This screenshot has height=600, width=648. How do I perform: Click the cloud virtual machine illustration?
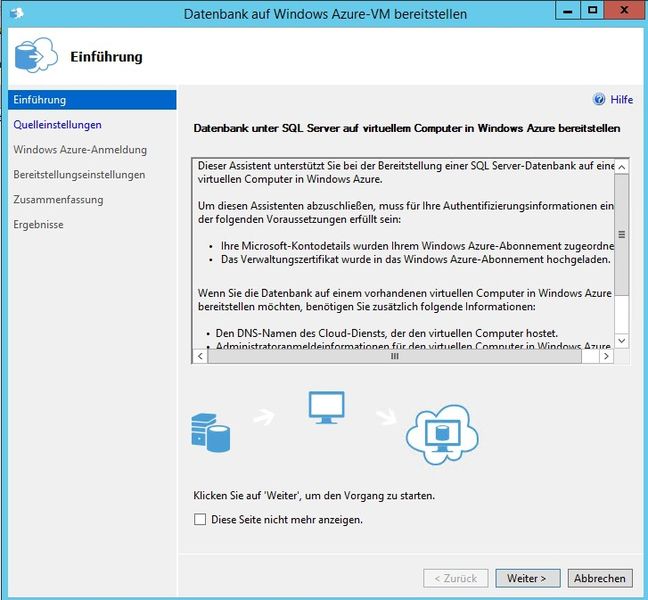(x=442, y=435)
